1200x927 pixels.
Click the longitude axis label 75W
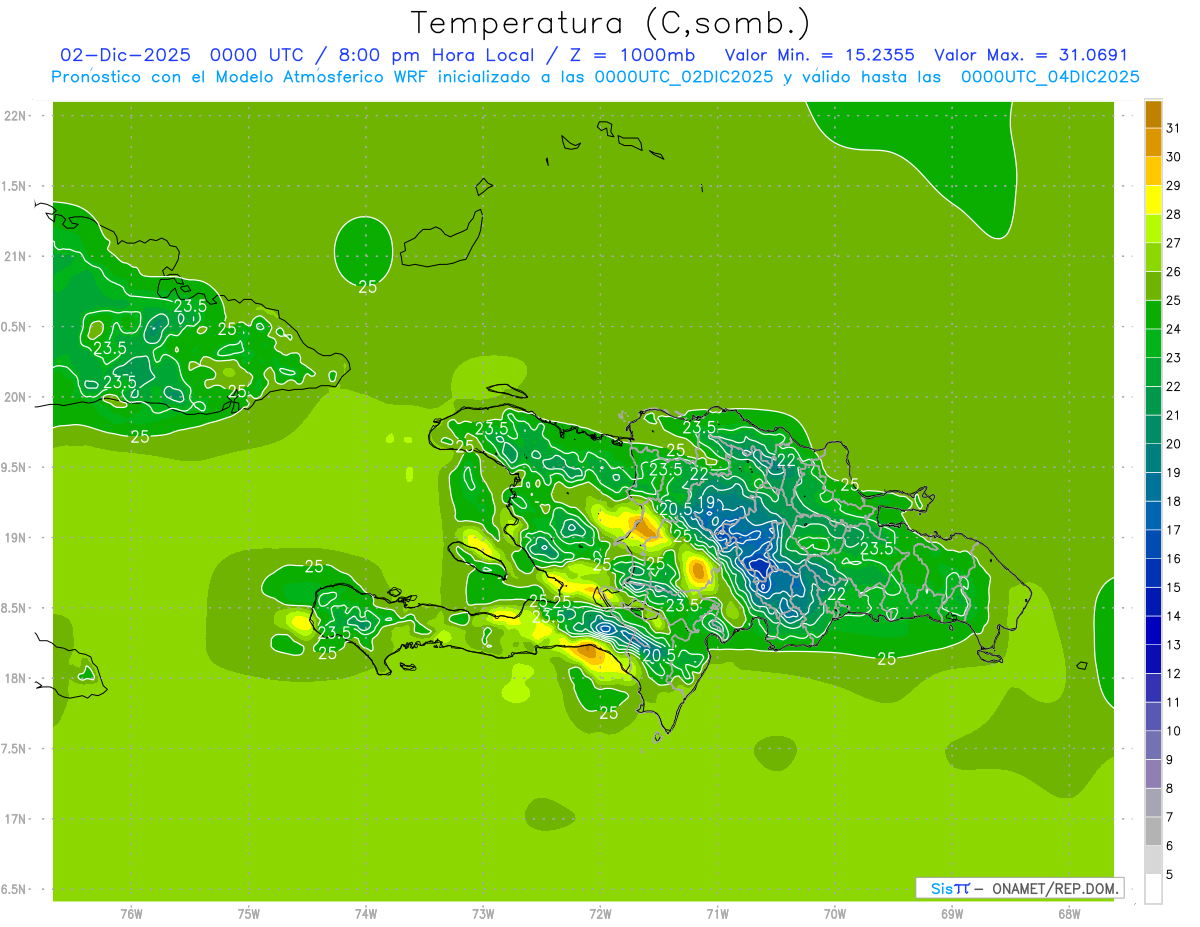click(x=249, y=913)
